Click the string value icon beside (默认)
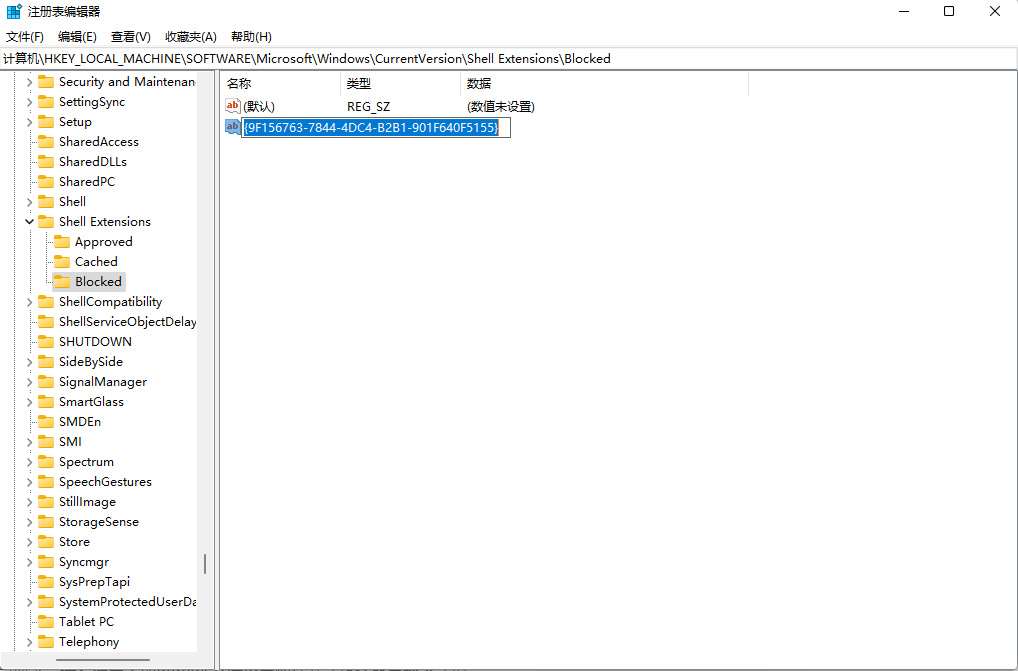The image size is (1018, 671). click(233, 106)
